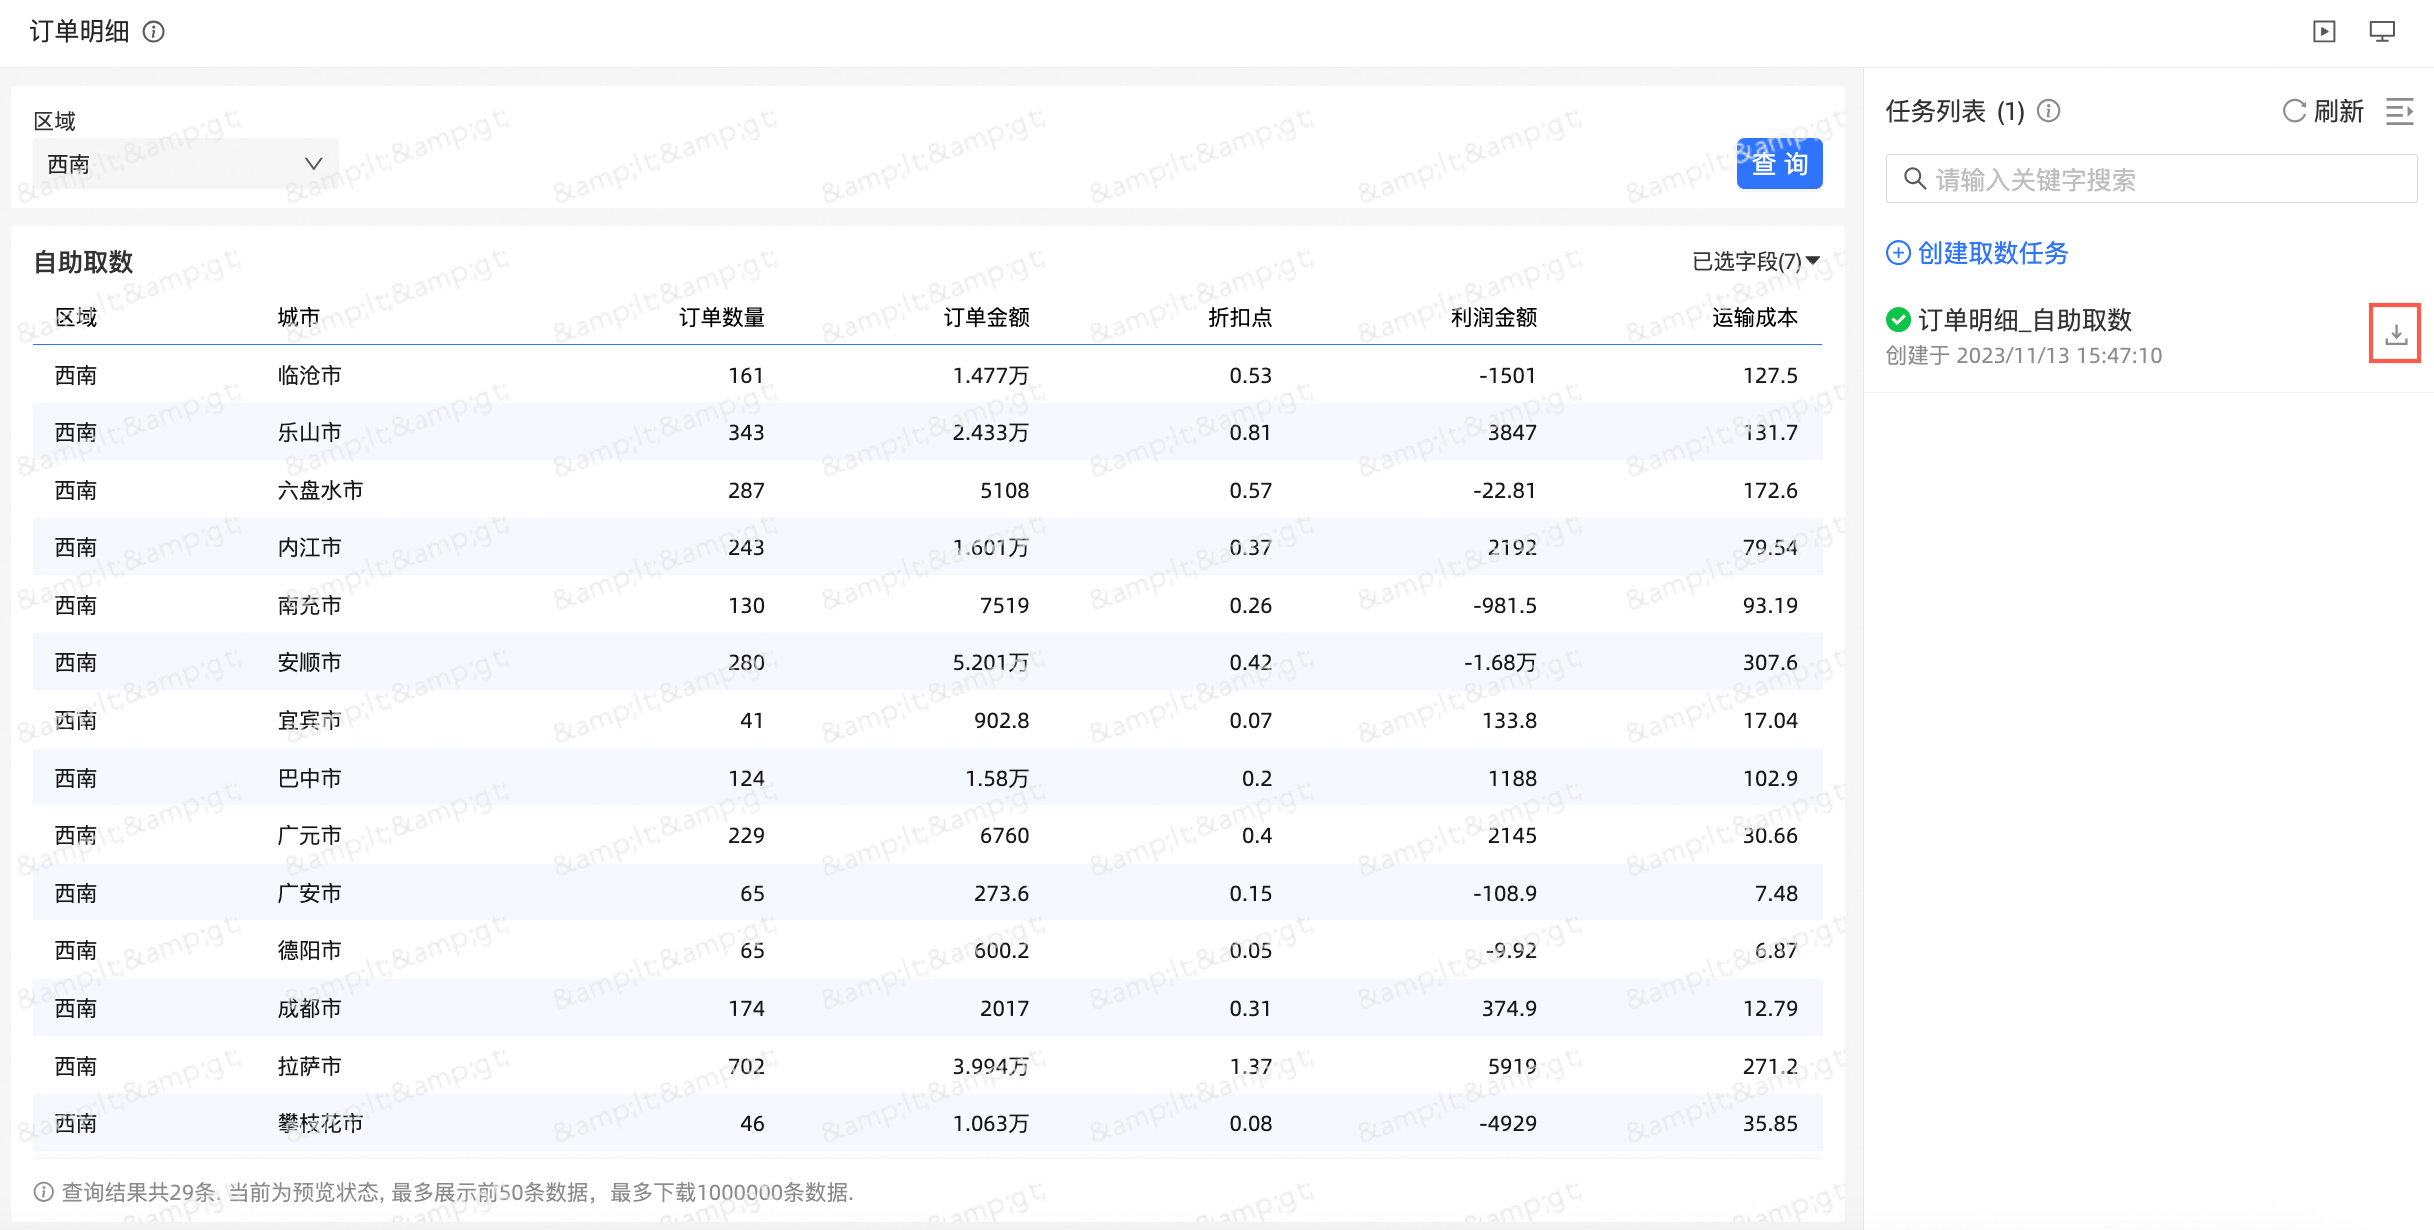Click the 订单数量 column header
Image resolution: width=2434 pixels, height=1230 pixels.
722,318
